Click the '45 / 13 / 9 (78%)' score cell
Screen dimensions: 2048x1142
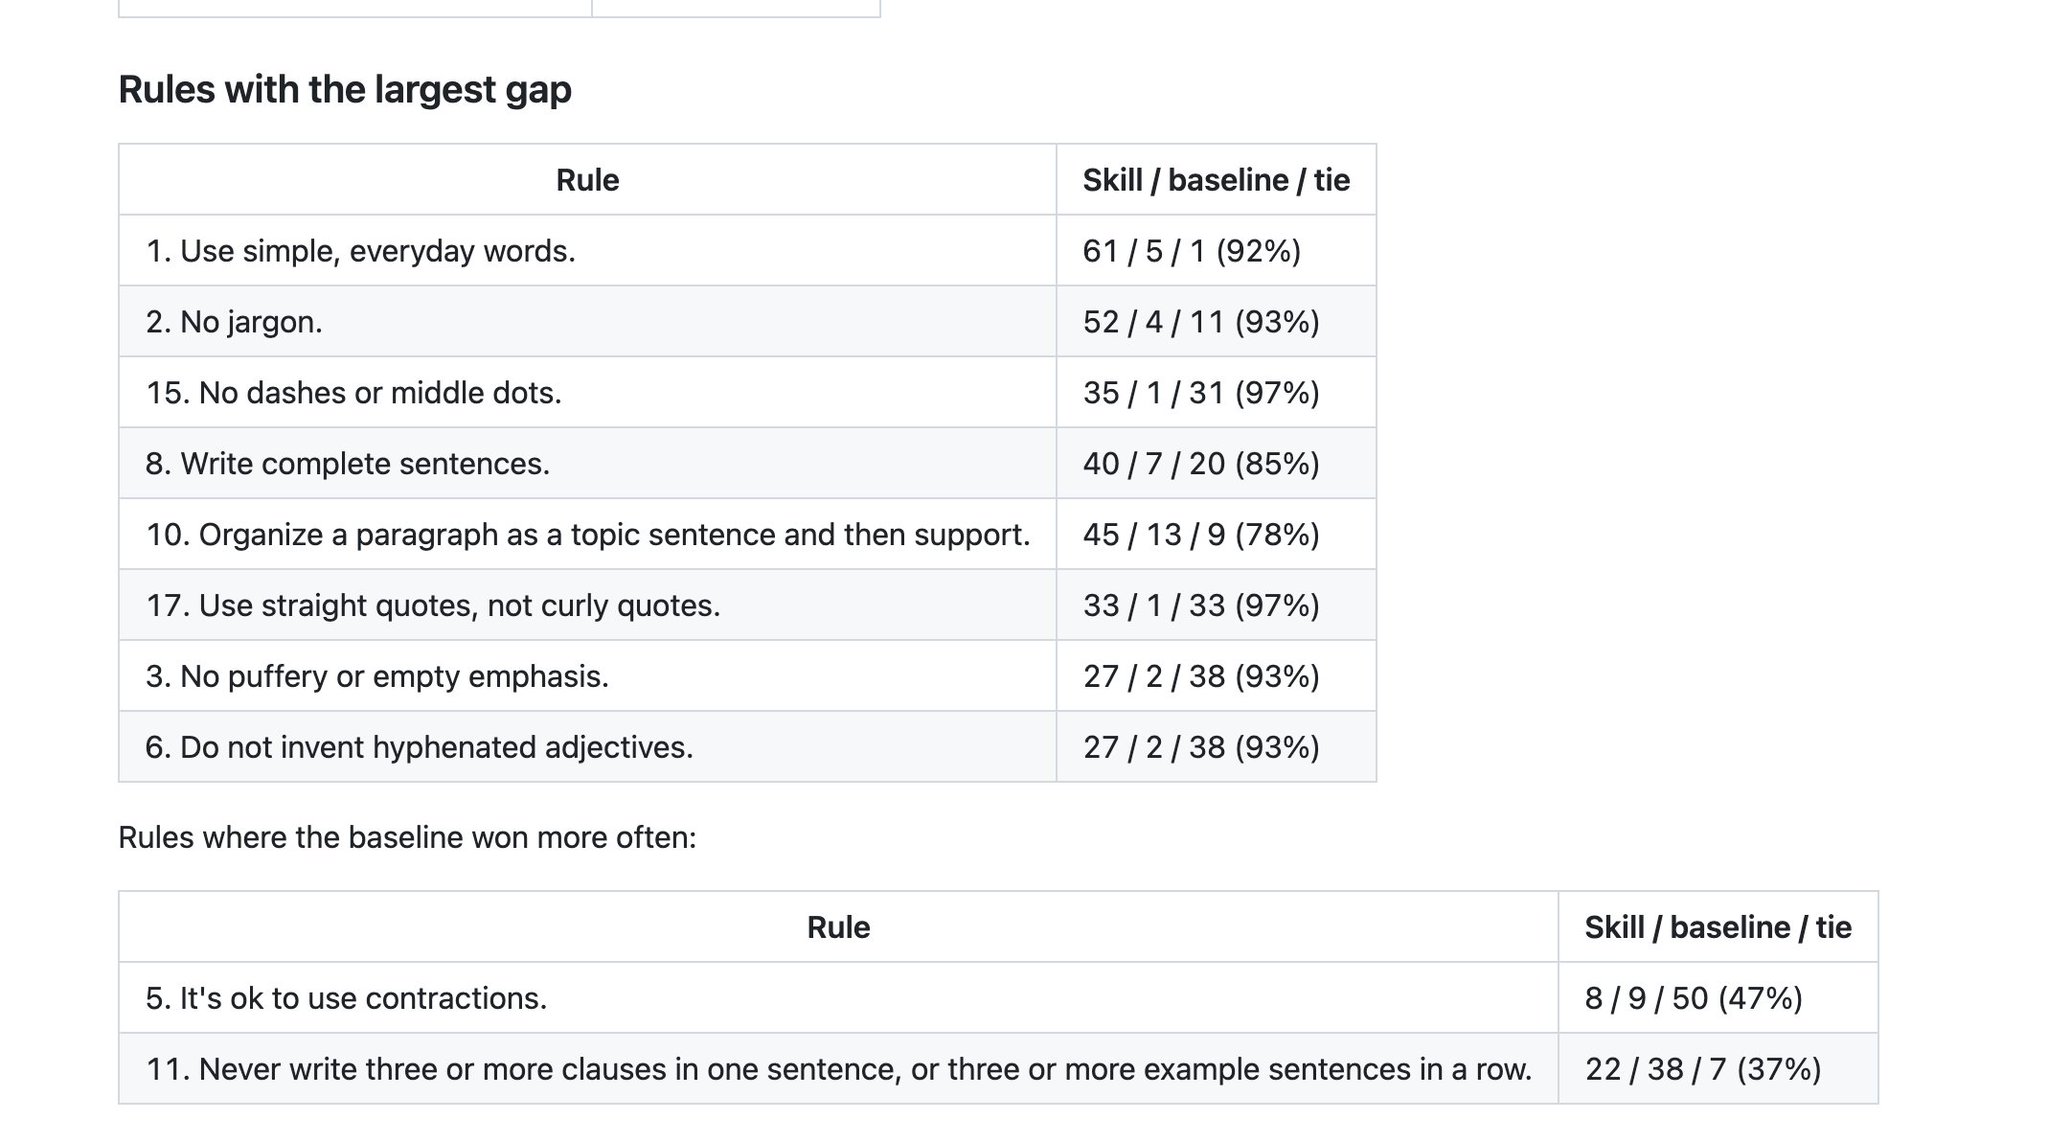pos(1216,535)
